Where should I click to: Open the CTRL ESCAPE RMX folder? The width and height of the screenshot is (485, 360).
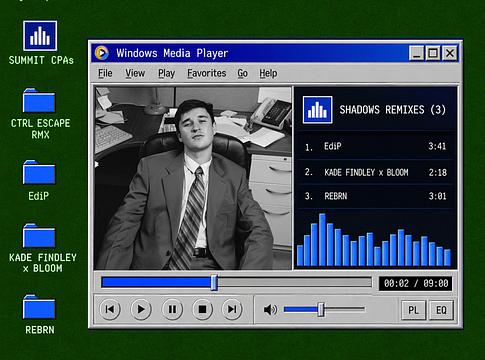(x=39, y=100)
